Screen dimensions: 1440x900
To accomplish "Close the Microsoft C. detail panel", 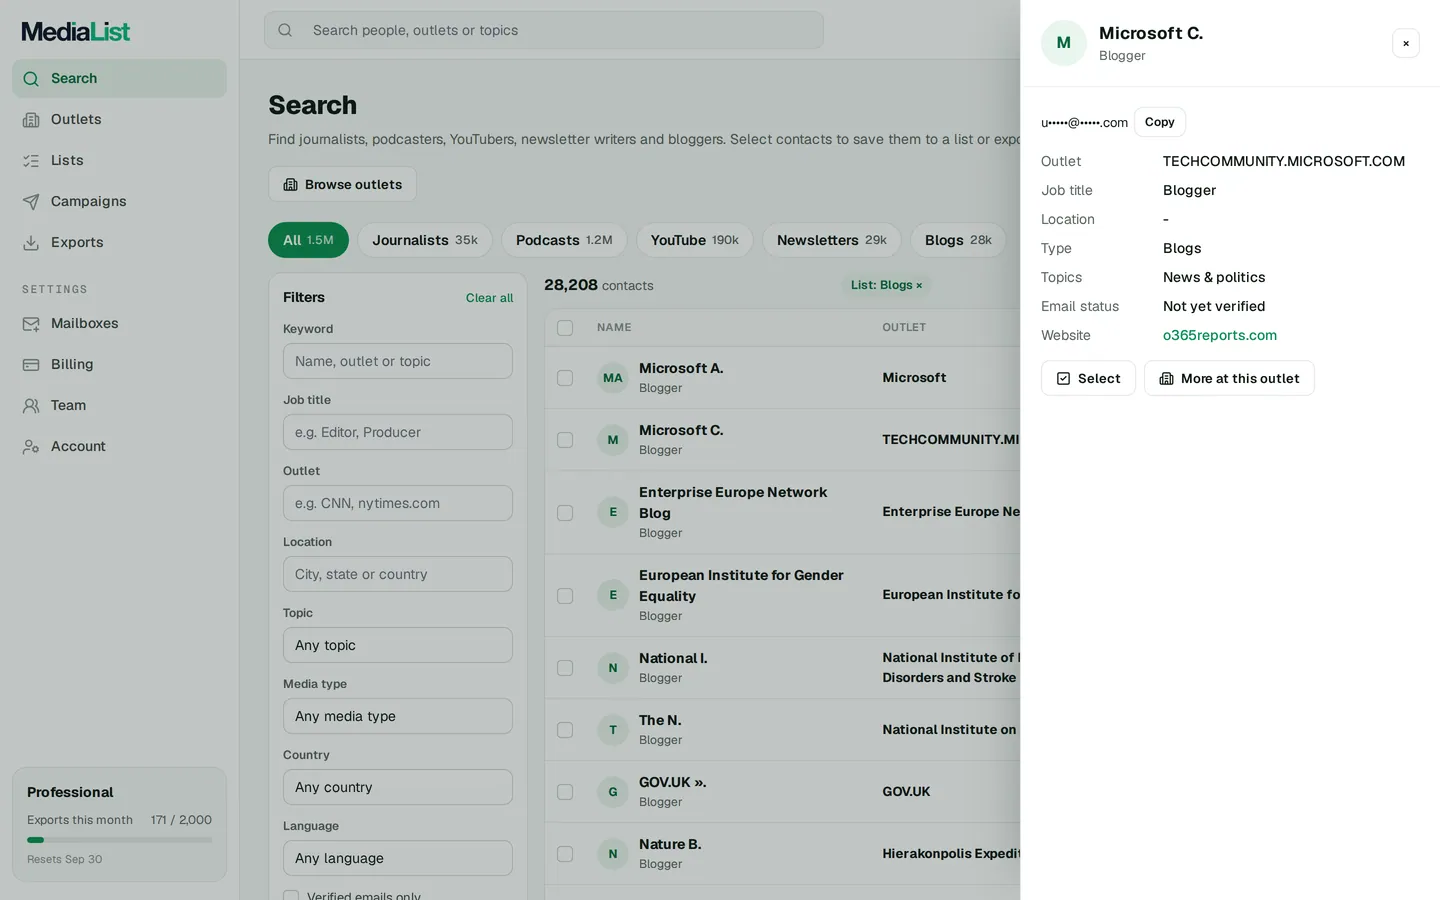I will coord(1405,43).
